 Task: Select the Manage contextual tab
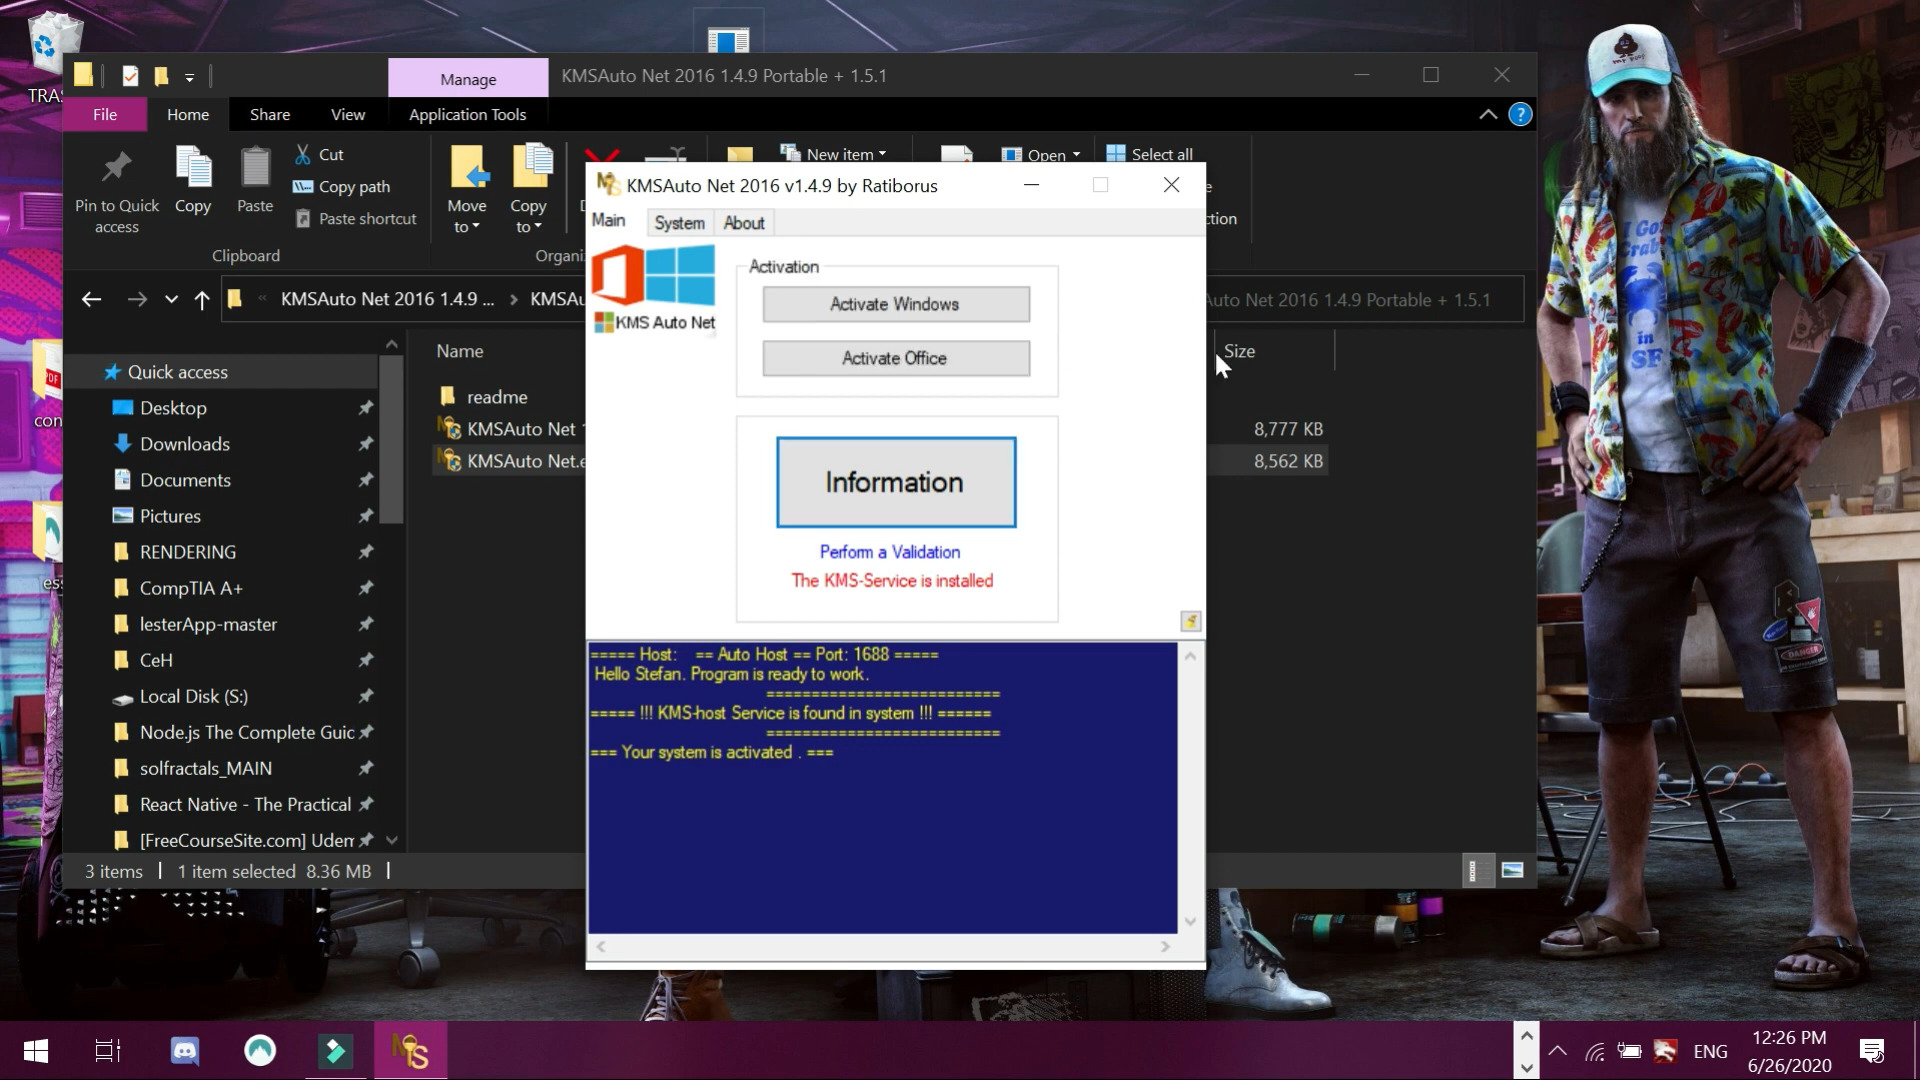click(x=468, y=79)
